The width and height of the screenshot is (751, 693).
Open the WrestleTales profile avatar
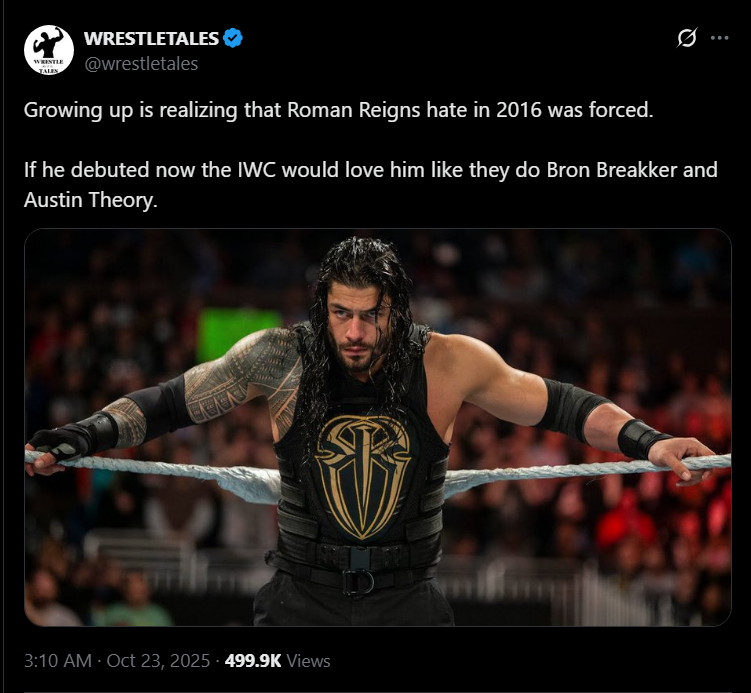click(x=49, y=50)
